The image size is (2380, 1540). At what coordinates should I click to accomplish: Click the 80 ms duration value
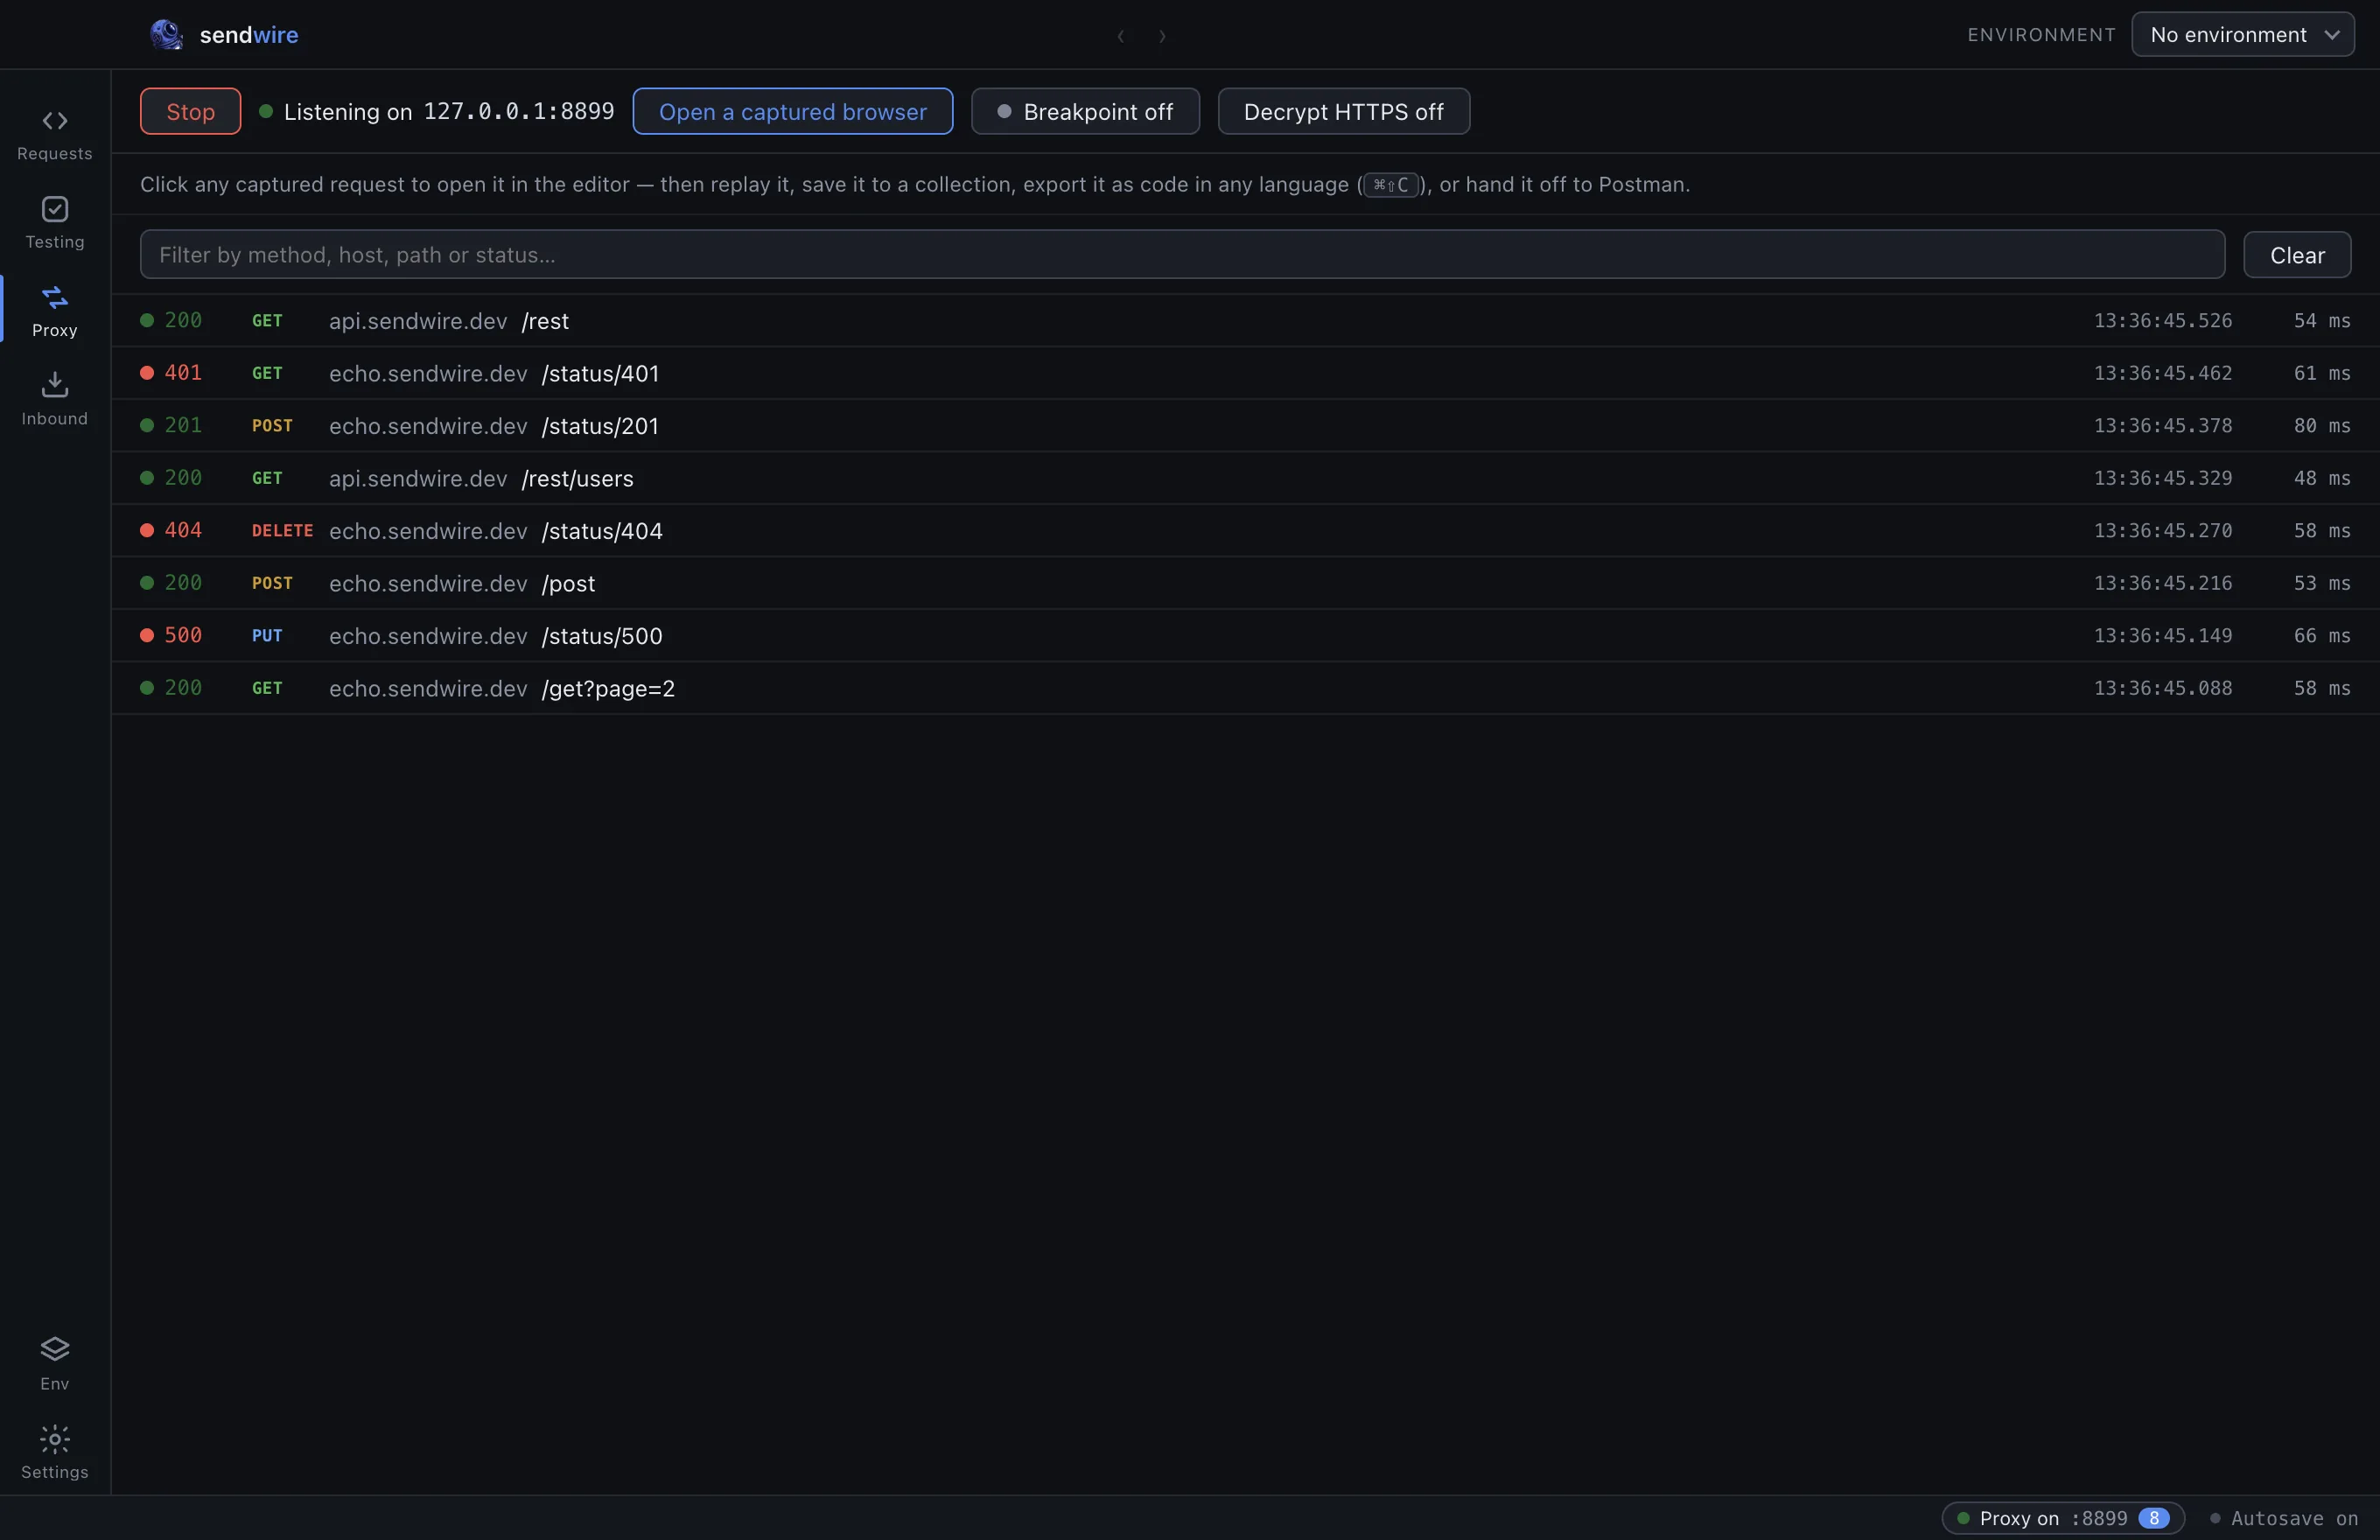[x=2321, y=426]
